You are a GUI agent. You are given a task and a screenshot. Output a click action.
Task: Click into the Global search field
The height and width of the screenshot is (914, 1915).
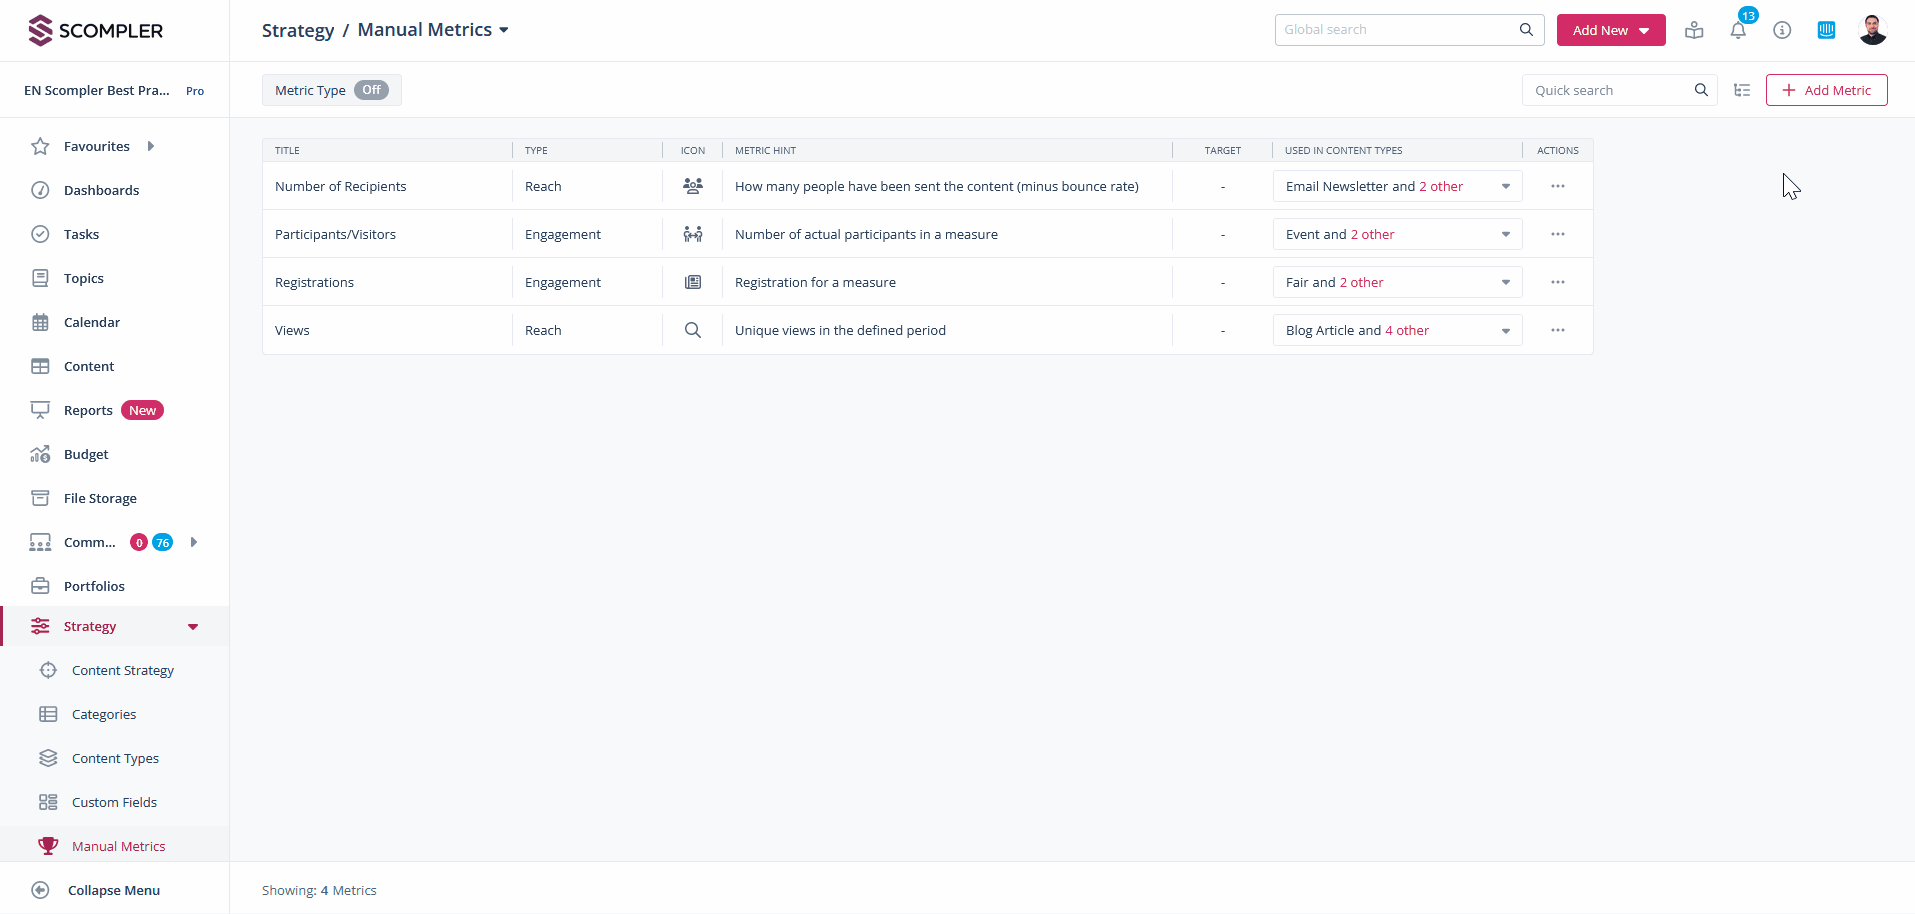[x=1397, y=30]
